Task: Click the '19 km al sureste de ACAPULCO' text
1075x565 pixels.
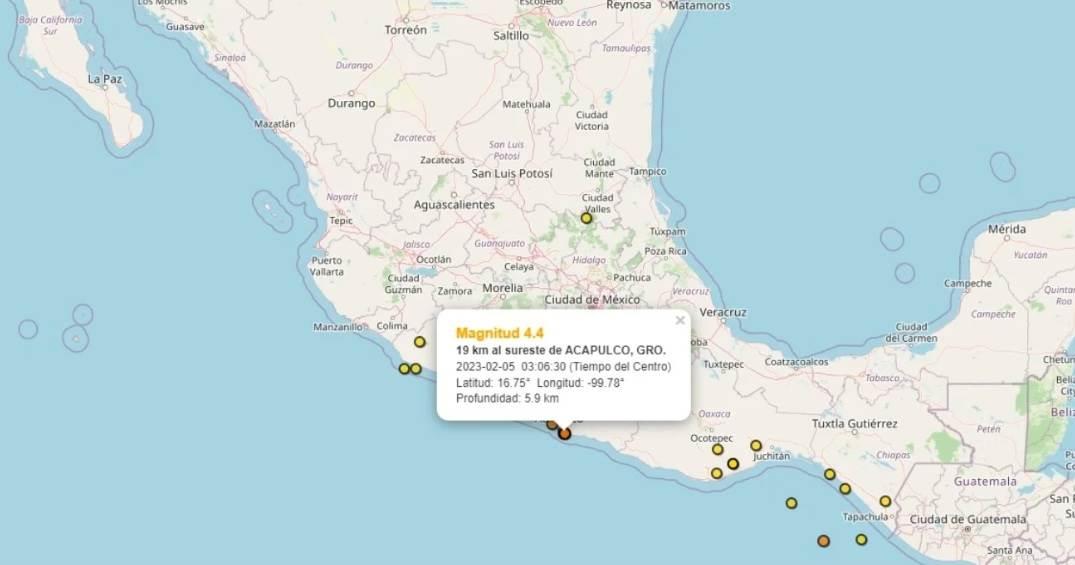Action: 560,350
